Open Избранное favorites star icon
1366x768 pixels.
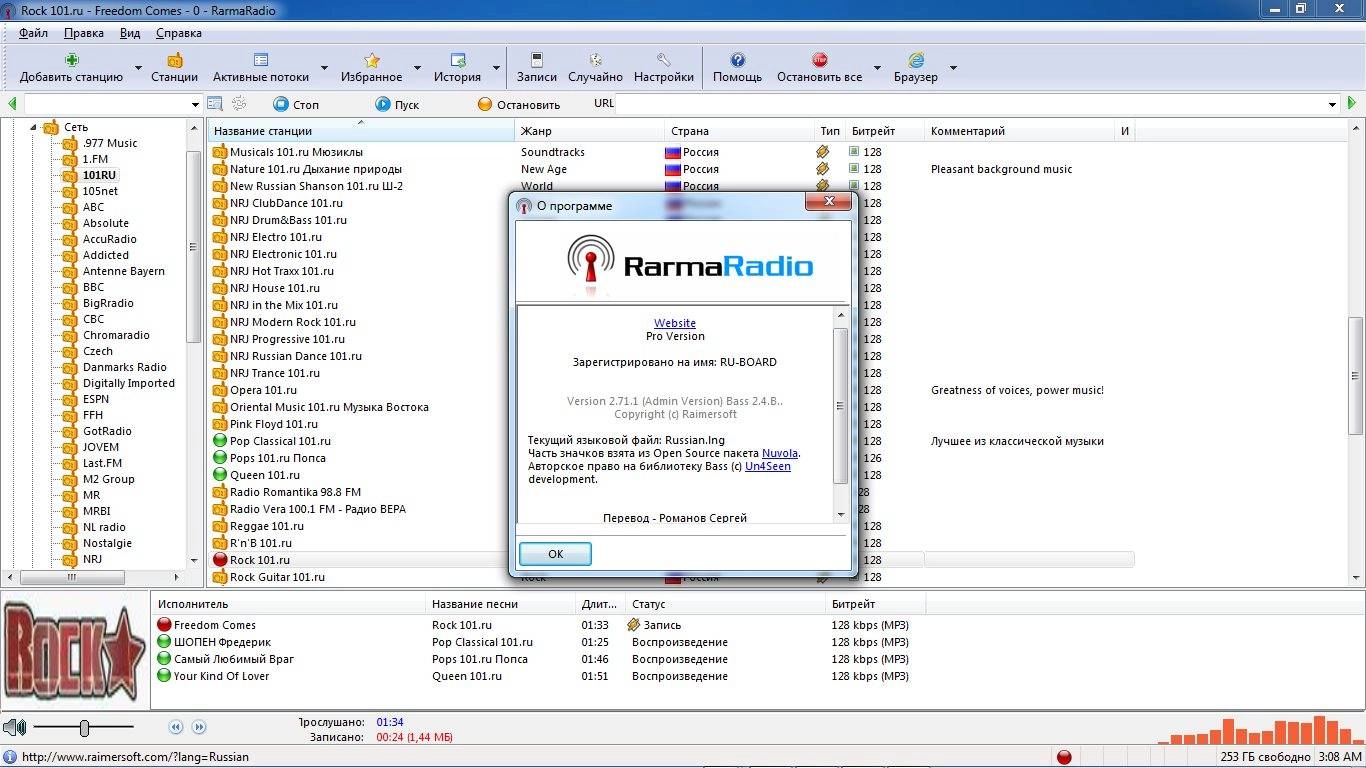pyautogui.click(x=372, y=60)
